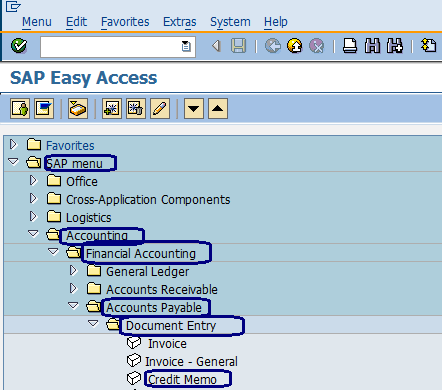The width and height of the screenshot is (442, 390).
Task: Collapse the Accounting node
Action: pos(33,234)
